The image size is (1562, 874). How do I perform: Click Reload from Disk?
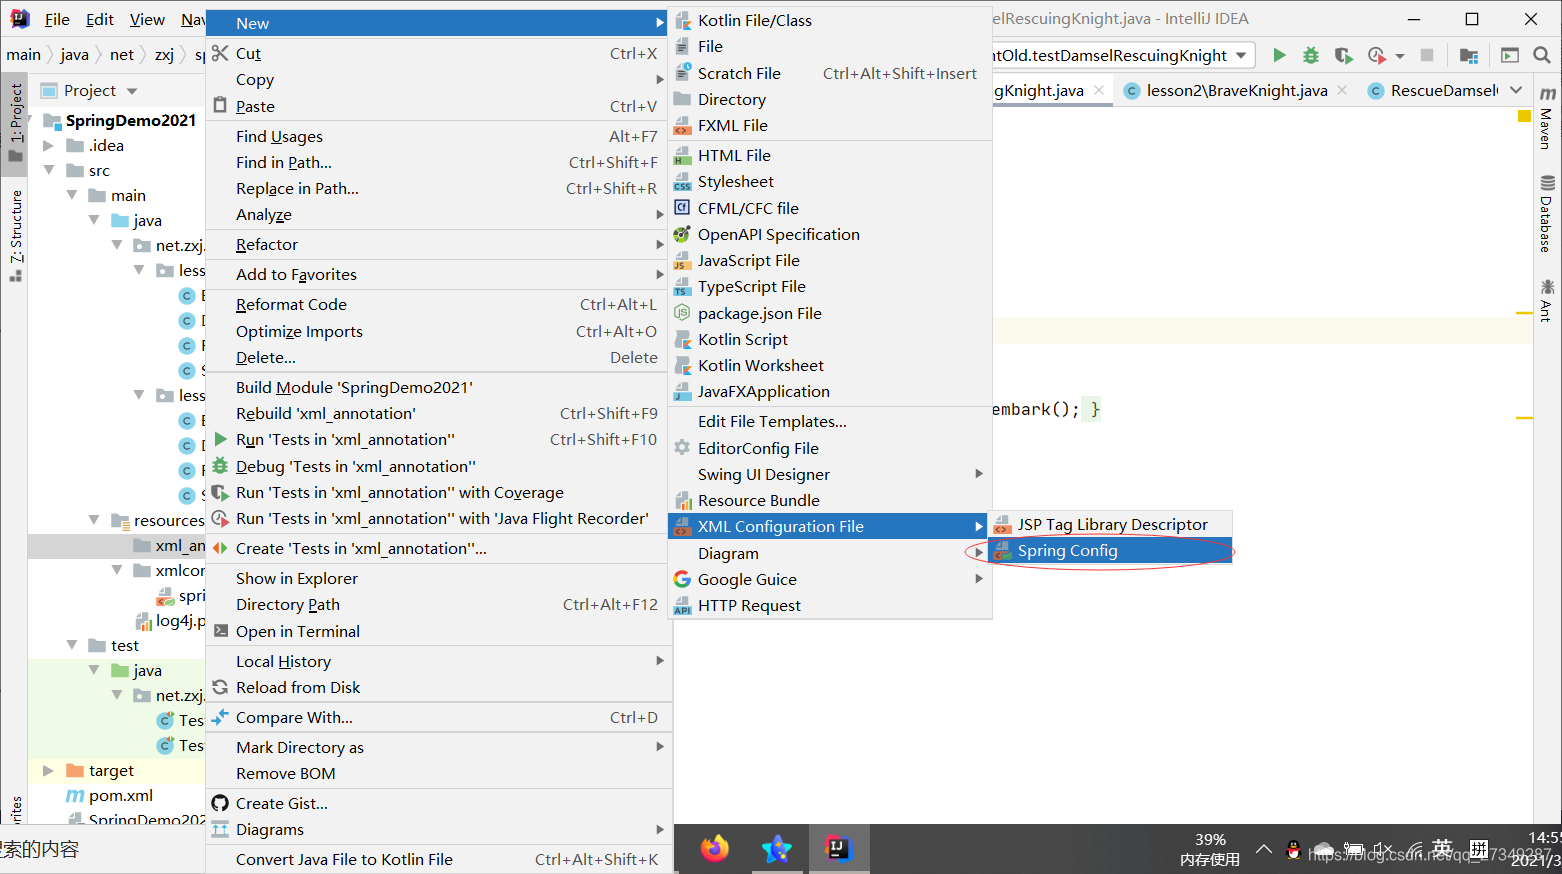(x=438, y=687)
